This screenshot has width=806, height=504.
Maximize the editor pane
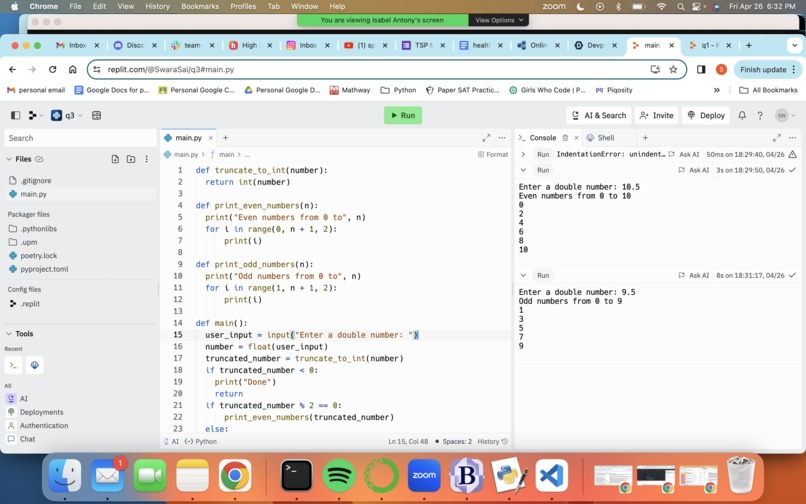pyautogui.click(x=486, y=138)
